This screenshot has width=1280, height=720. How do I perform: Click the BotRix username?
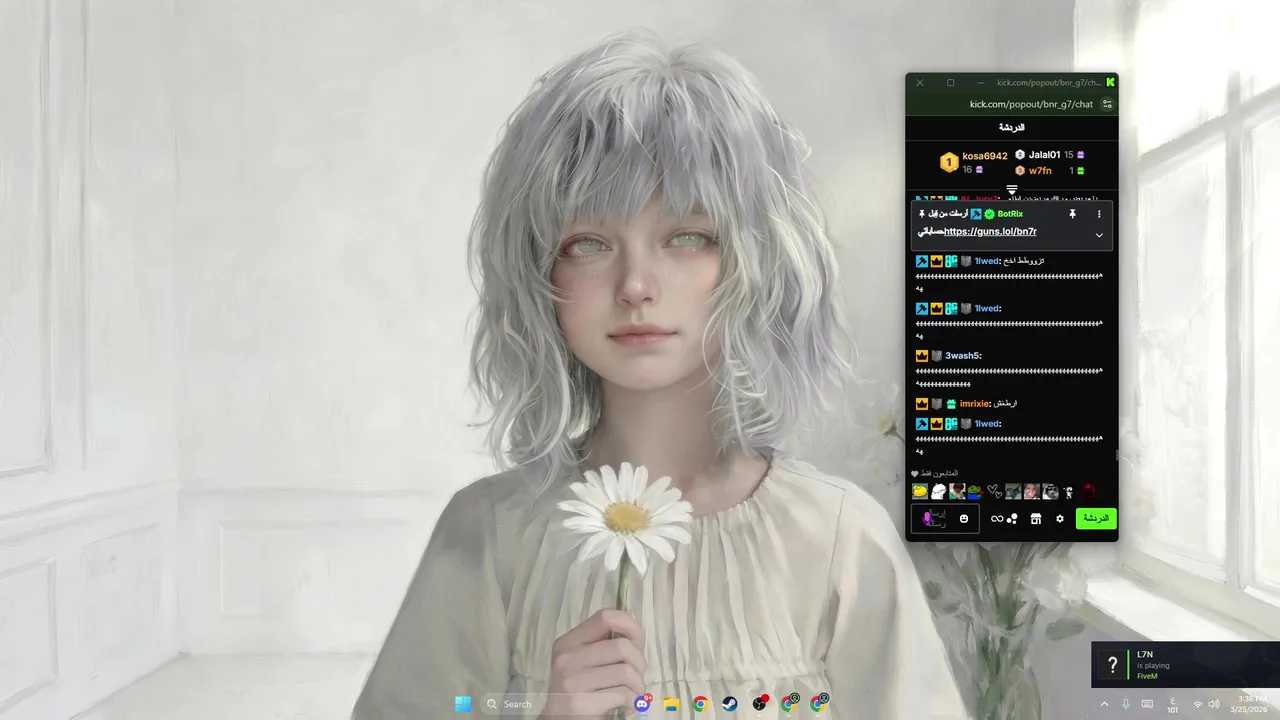coord(1010,214)
